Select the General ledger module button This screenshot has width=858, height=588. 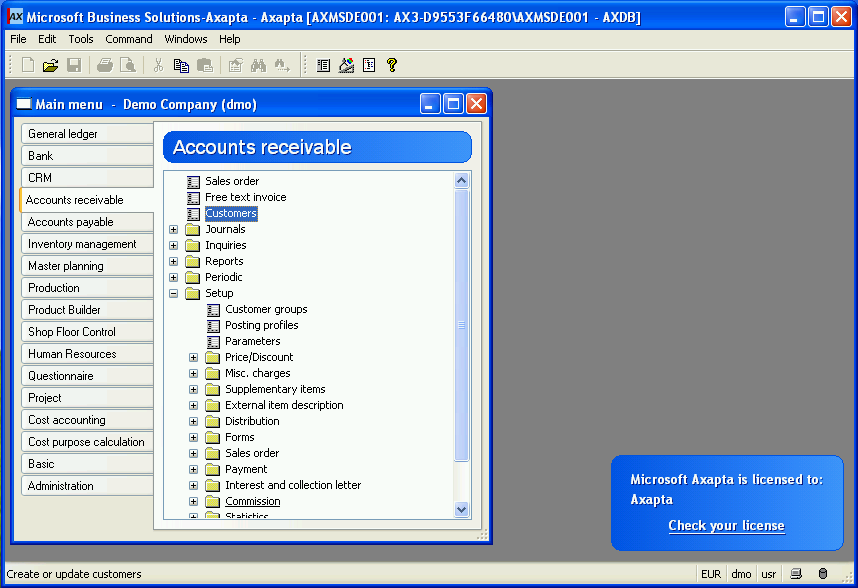(x=87, y=134)
